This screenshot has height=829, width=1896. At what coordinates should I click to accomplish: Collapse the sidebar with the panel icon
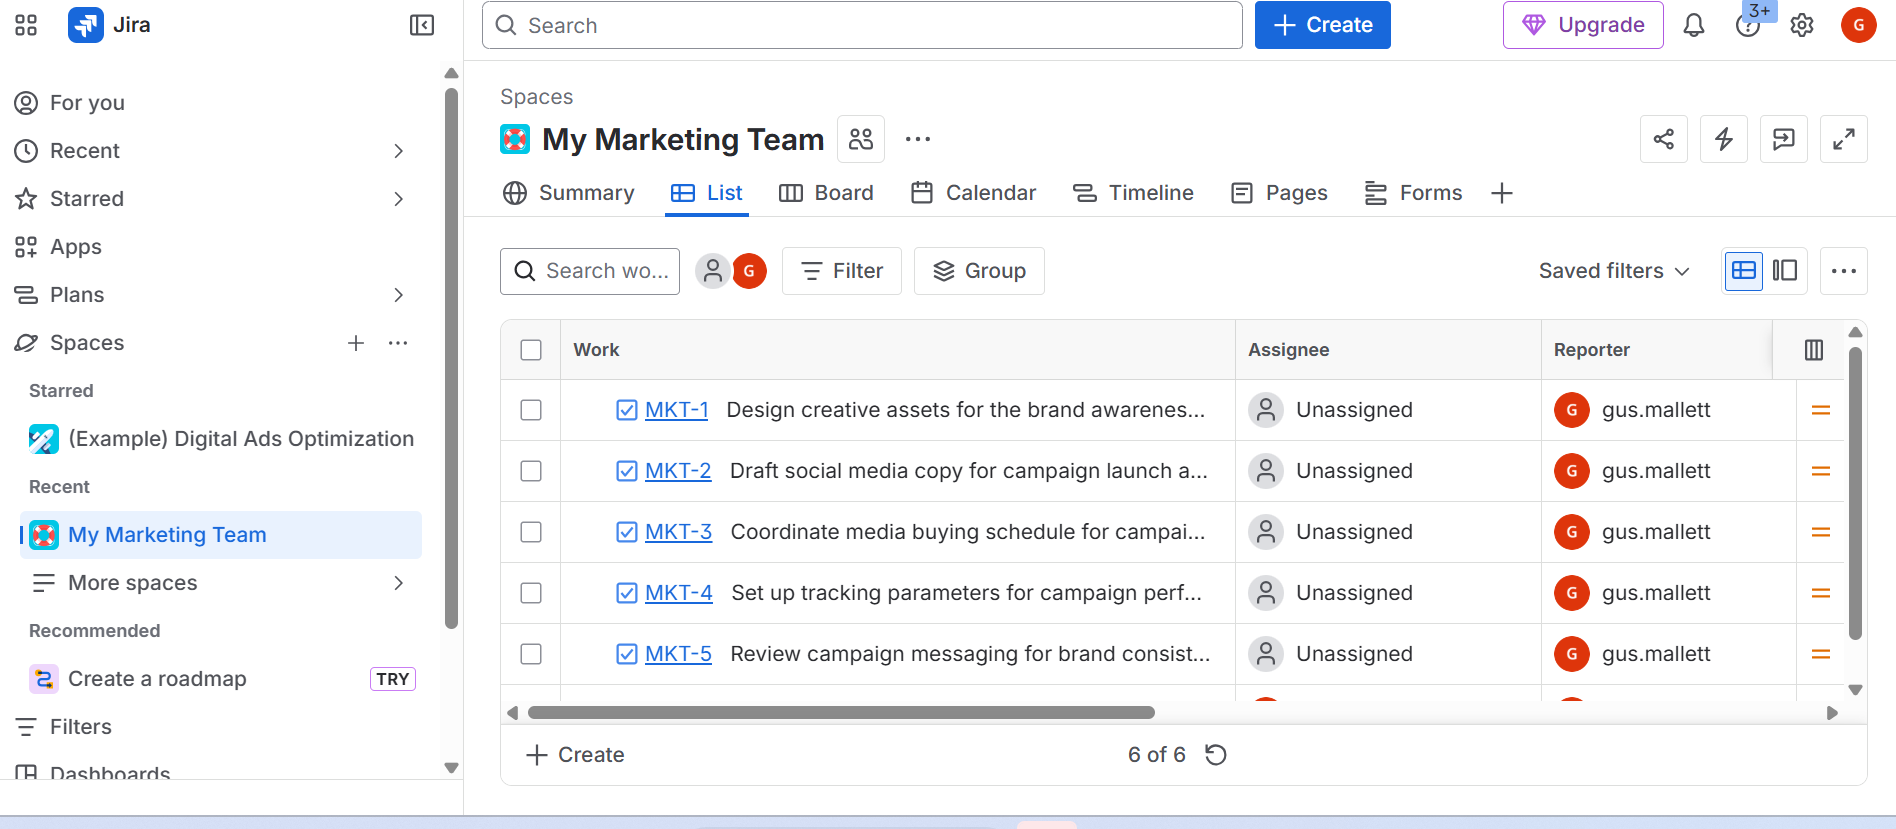[x=422, y=25]
